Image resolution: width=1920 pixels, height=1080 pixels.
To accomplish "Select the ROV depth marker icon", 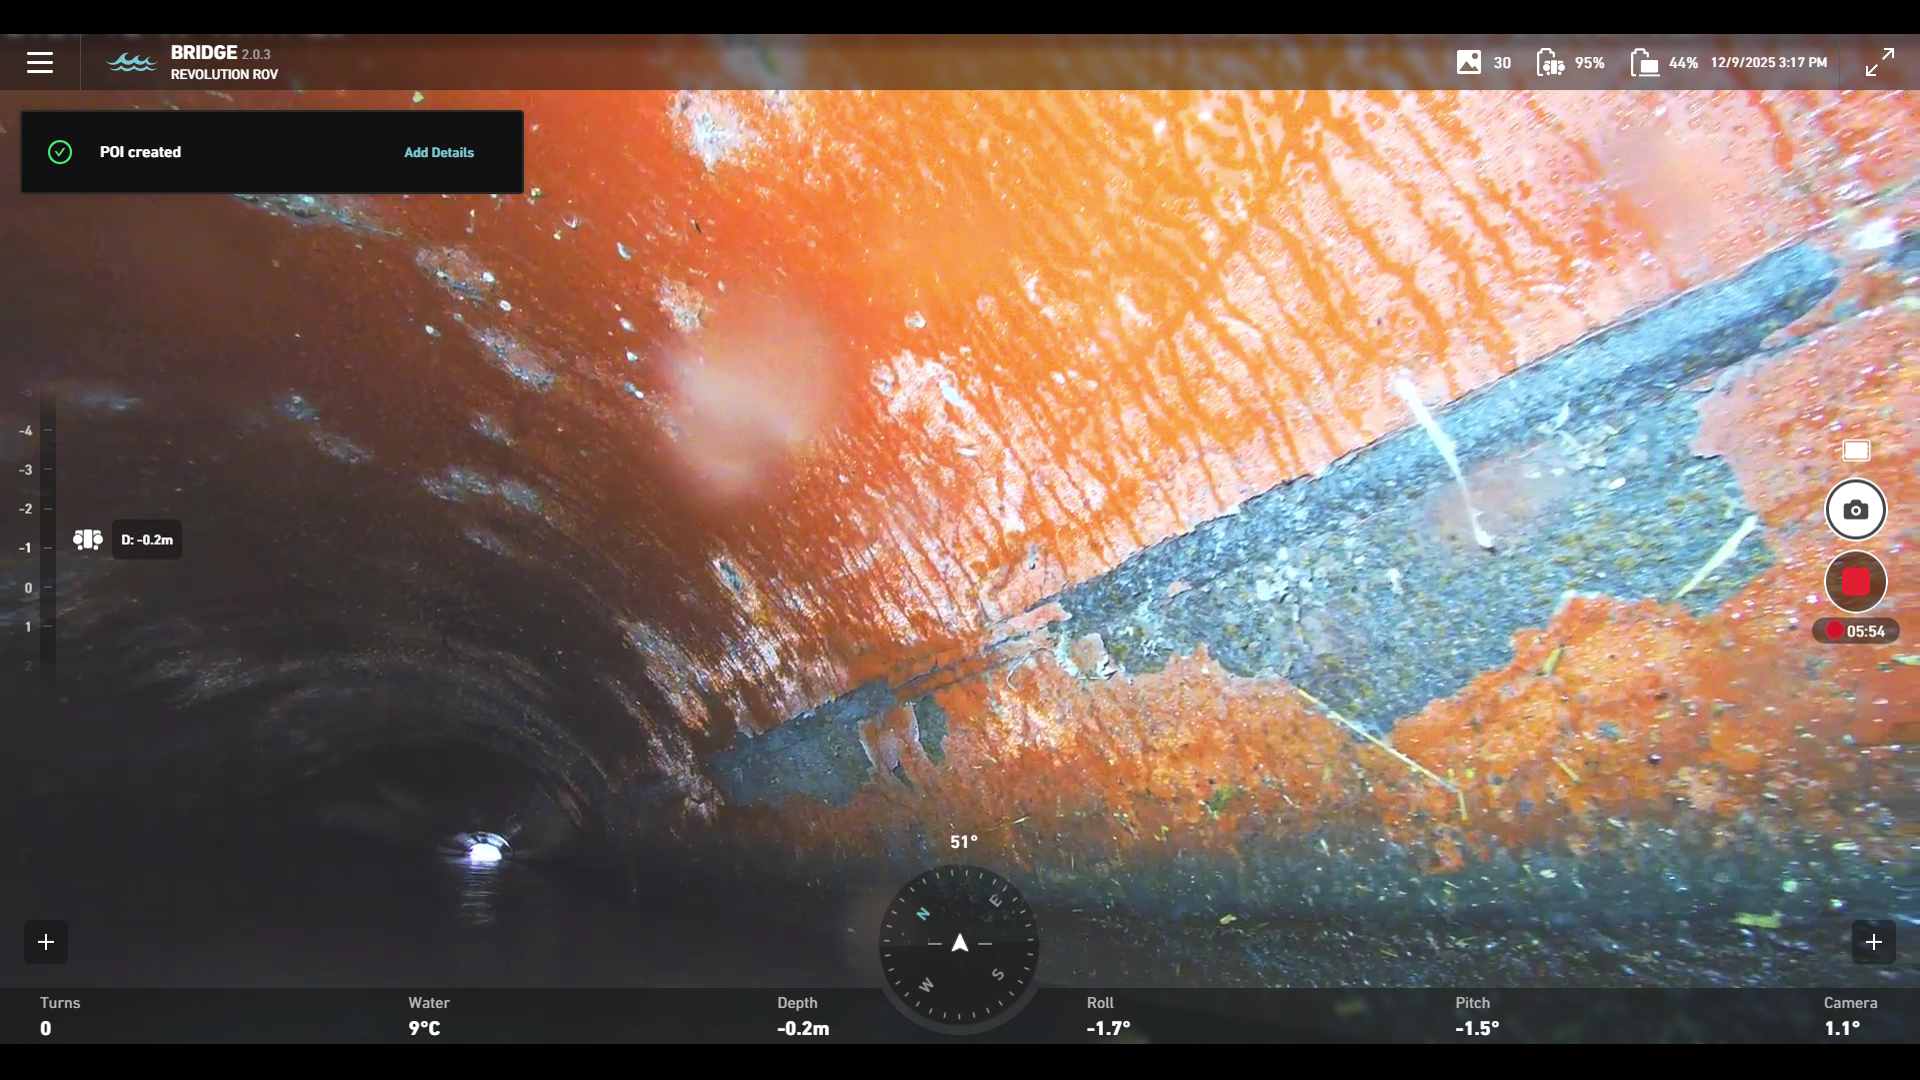I will point(88,540).
